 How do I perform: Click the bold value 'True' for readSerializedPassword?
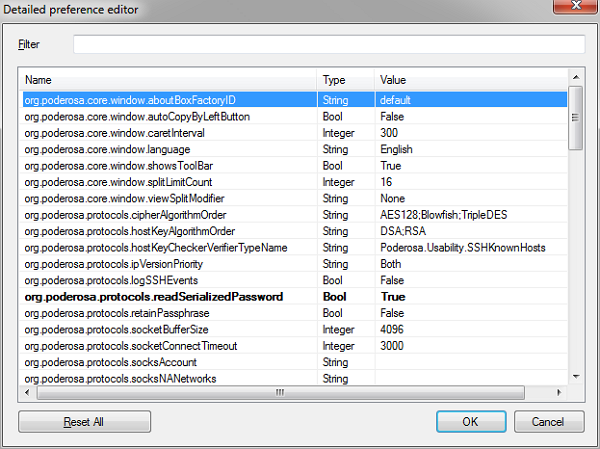(393, 297)
